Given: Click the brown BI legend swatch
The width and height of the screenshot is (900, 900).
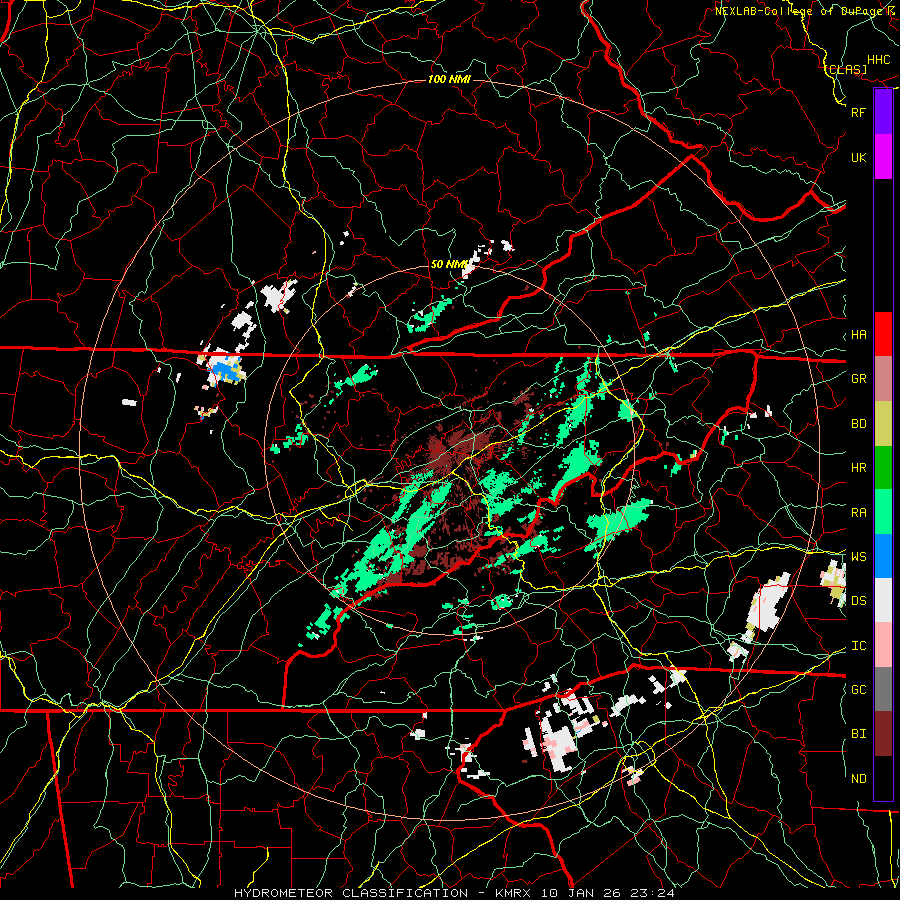Looking at the screenshot, I should pos(883,734).
